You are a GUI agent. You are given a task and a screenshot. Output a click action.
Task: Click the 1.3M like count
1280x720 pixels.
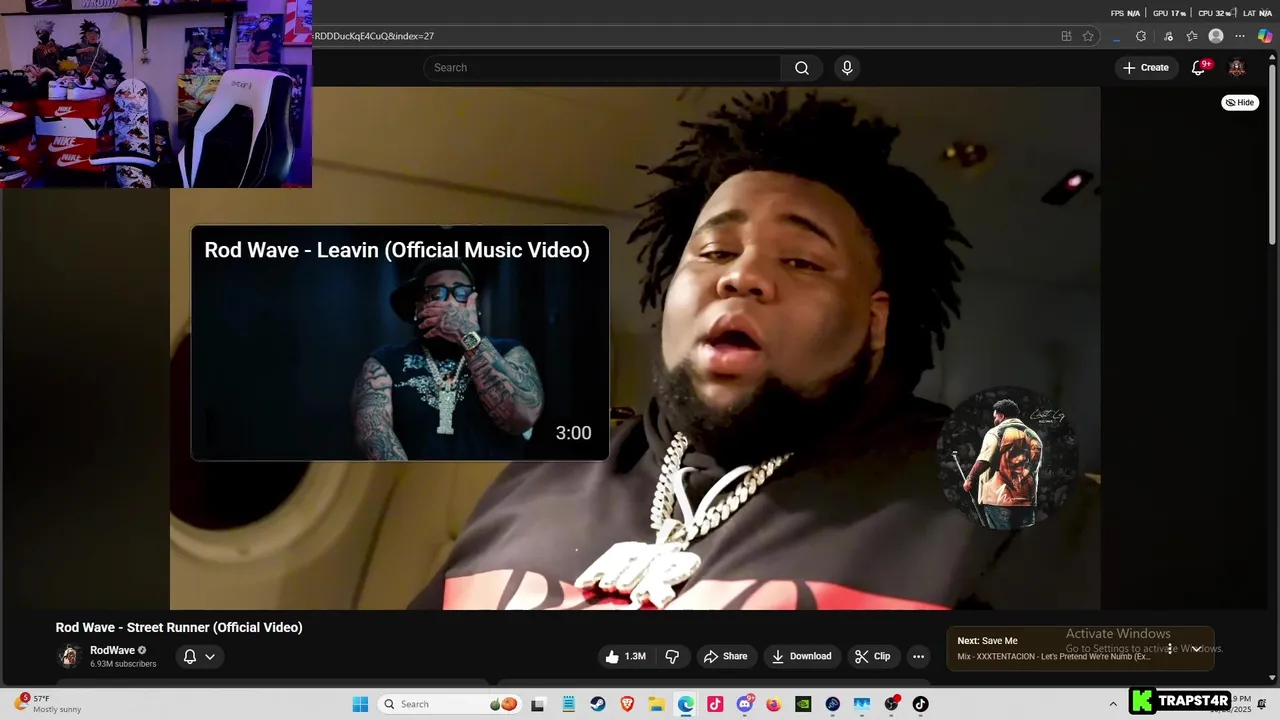pos(635,656)
